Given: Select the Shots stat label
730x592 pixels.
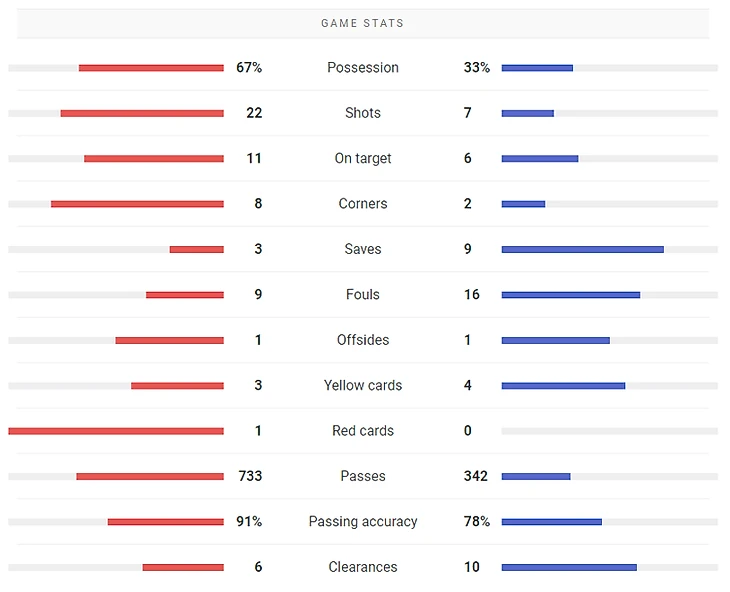Looking at the screenshot, I should 363,113.
